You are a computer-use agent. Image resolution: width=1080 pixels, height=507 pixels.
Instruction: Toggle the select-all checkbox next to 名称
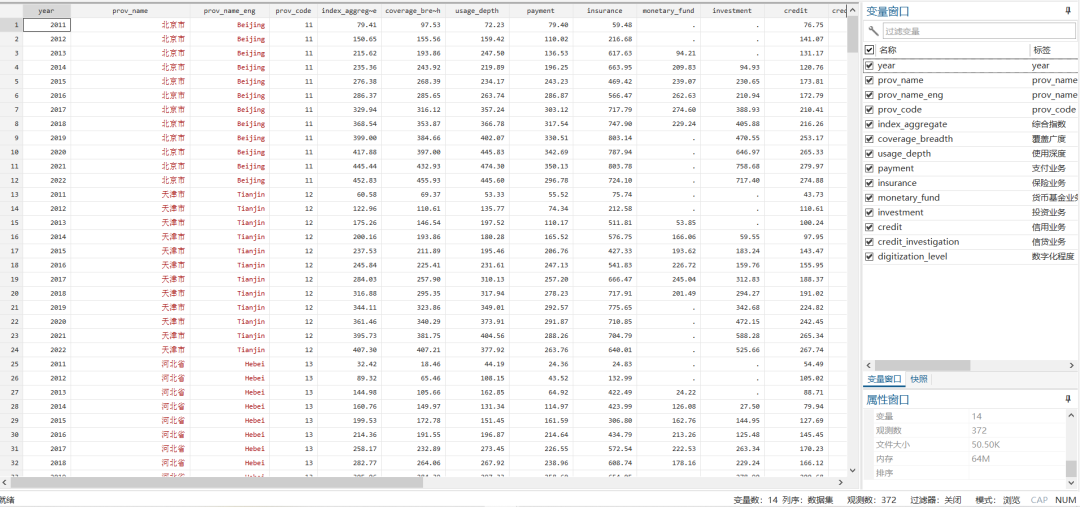point(869,50)
